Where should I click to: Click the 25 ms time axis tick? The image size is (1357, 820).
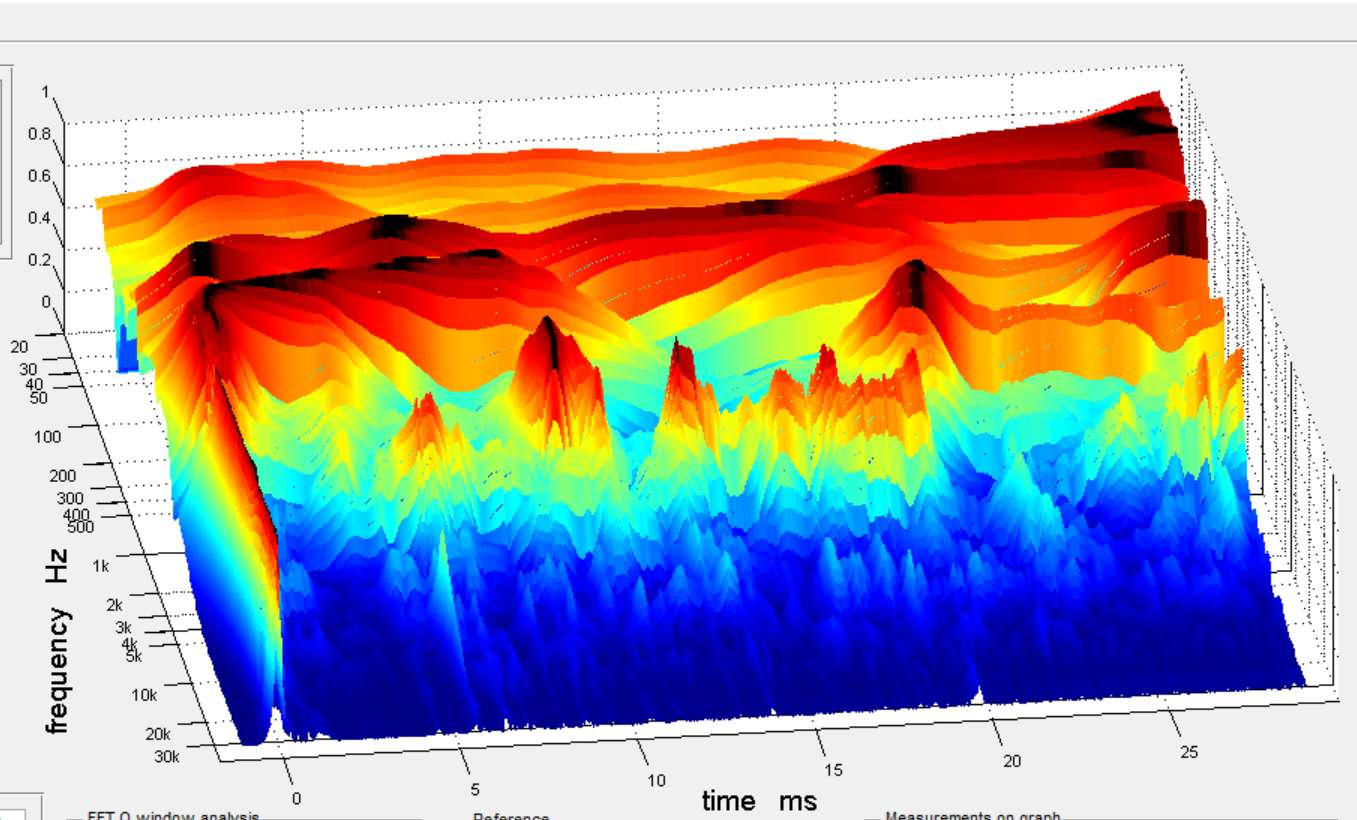click(x=1188, y=752)
